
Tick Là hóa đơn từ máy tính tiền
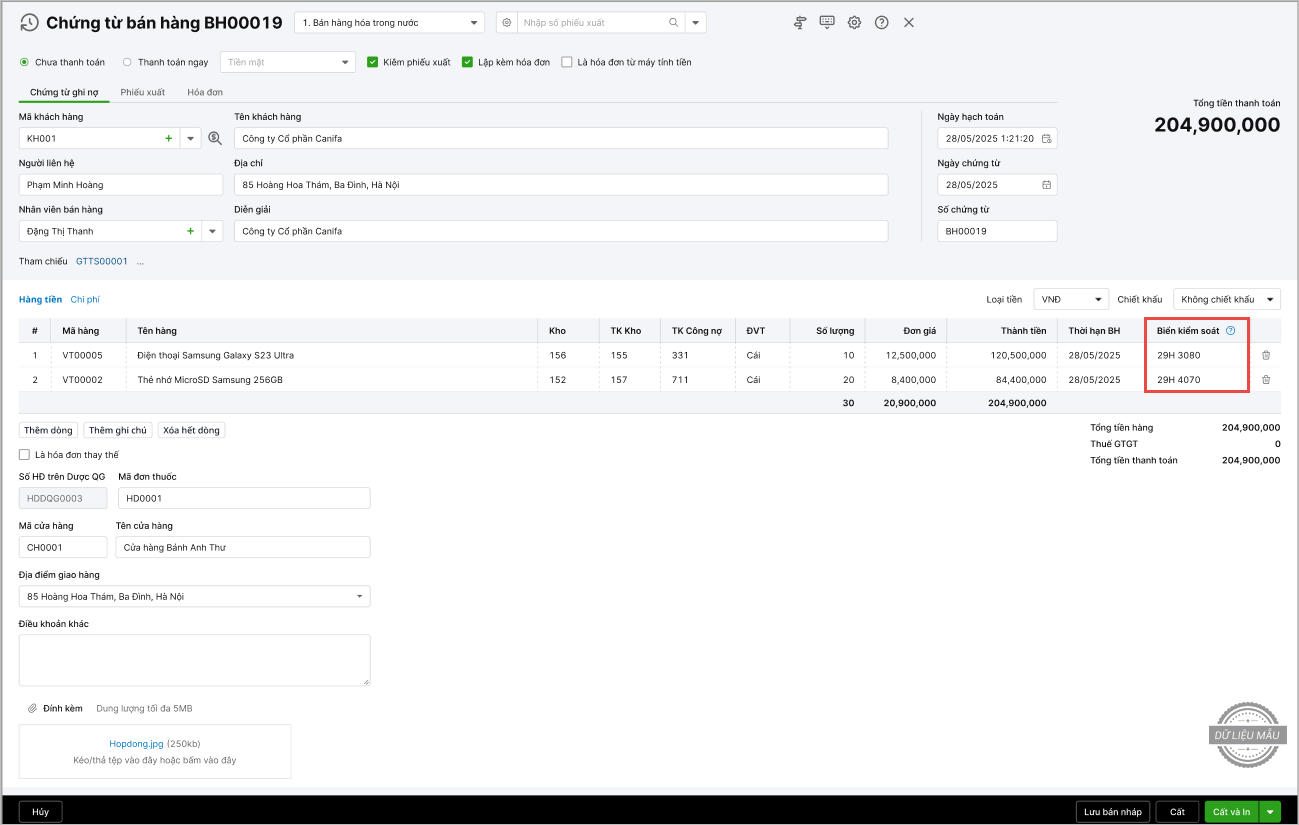point(567,62)
